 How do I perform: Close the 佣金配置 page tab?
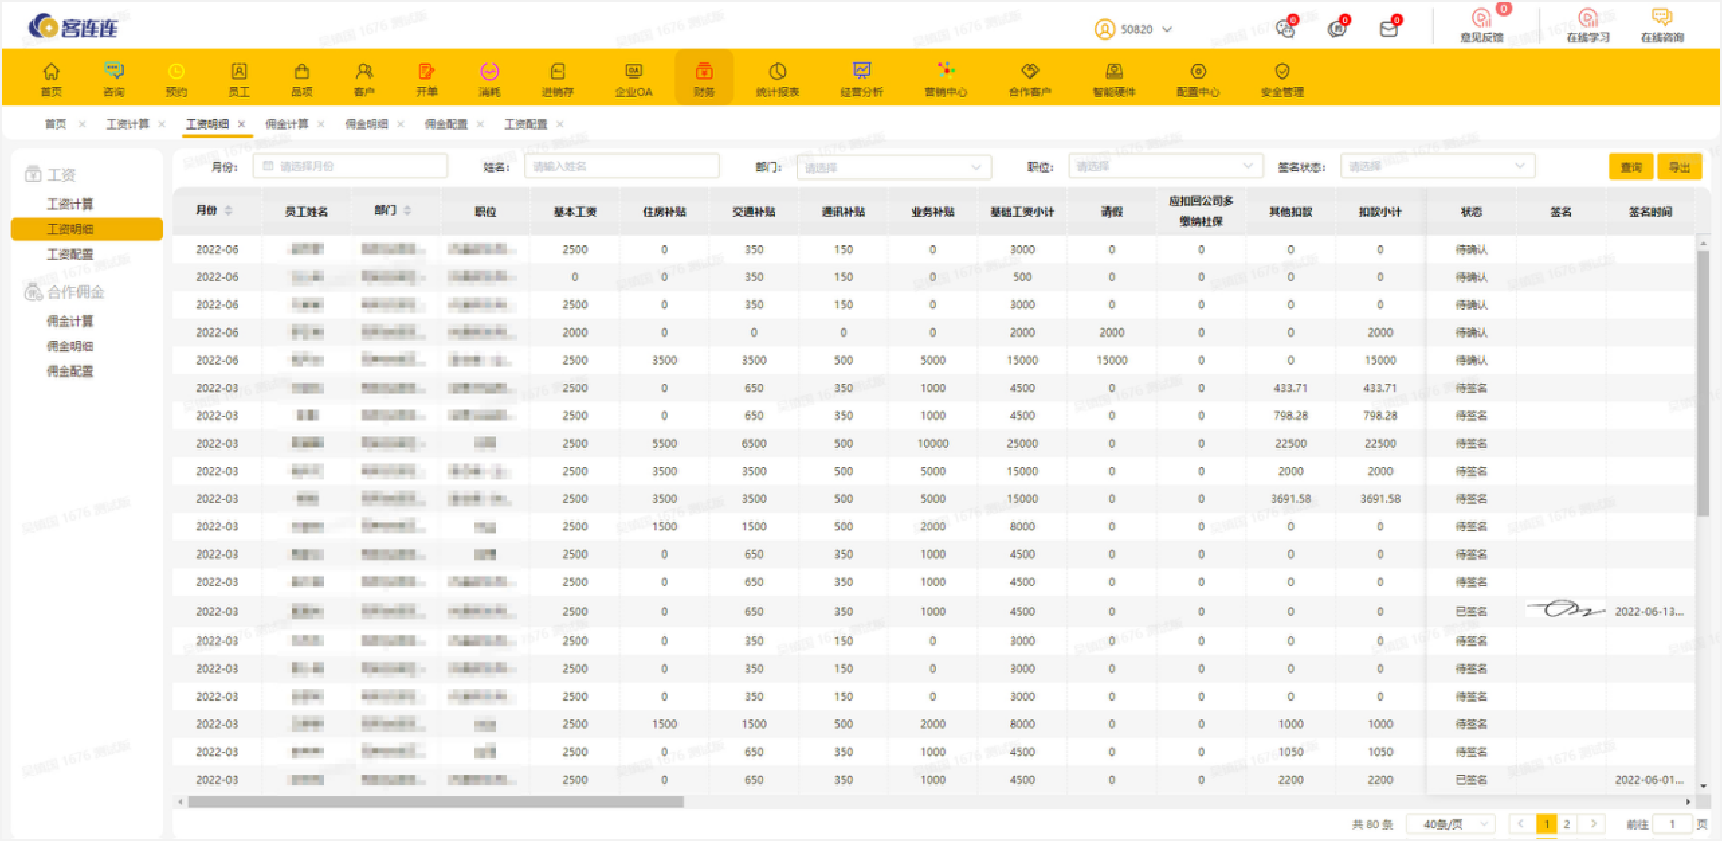481,124
